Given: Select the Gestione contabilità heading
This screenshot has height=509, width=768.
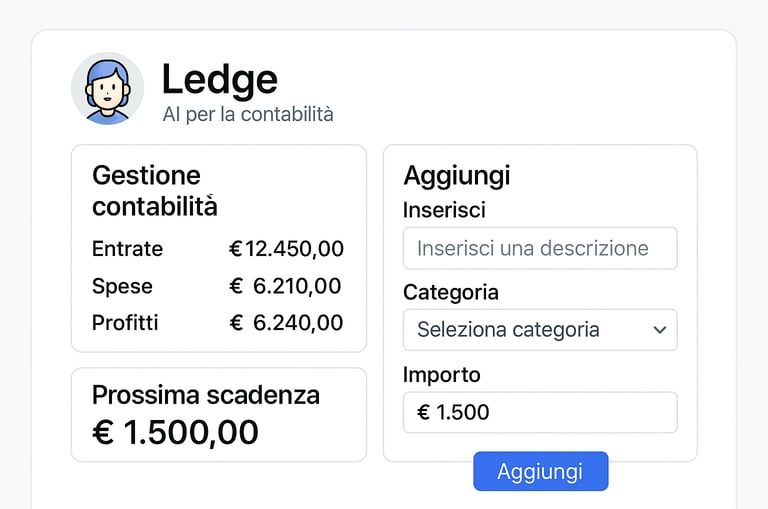Looking at the screenshot, I should [154, 190].
